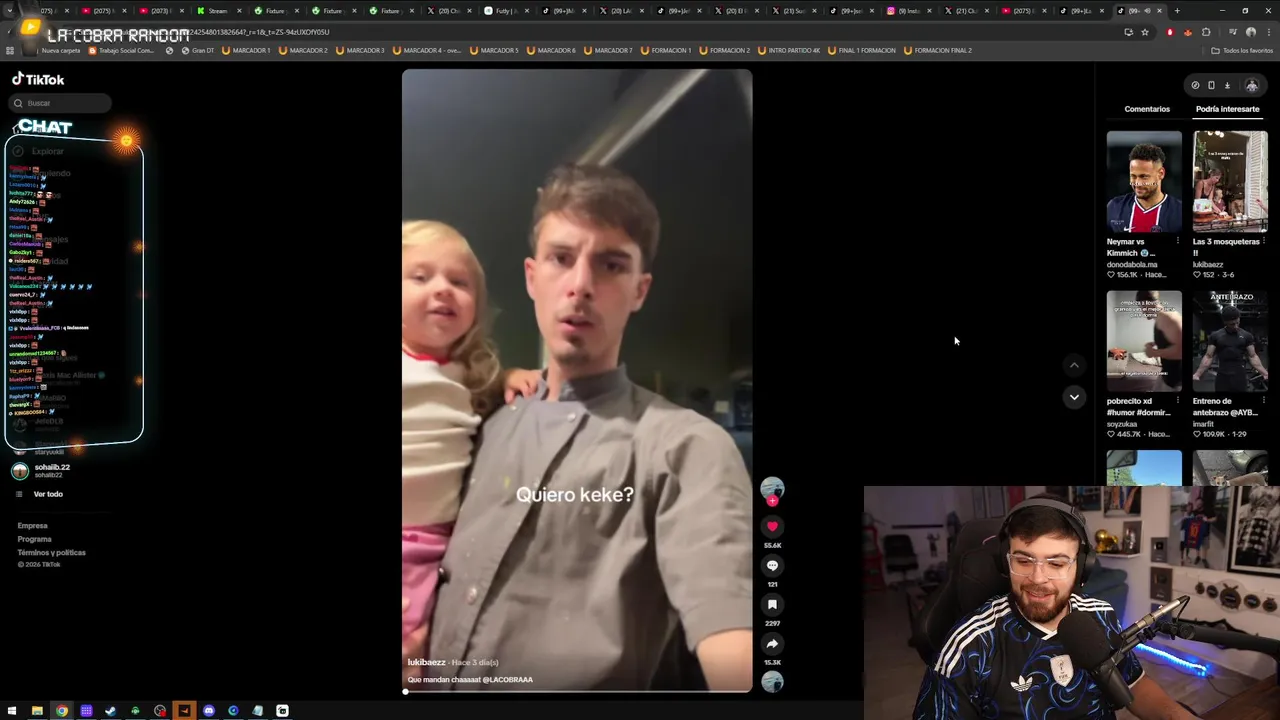
Task: Pause the playing TikTok video
Action: click(x=577, y=380)
